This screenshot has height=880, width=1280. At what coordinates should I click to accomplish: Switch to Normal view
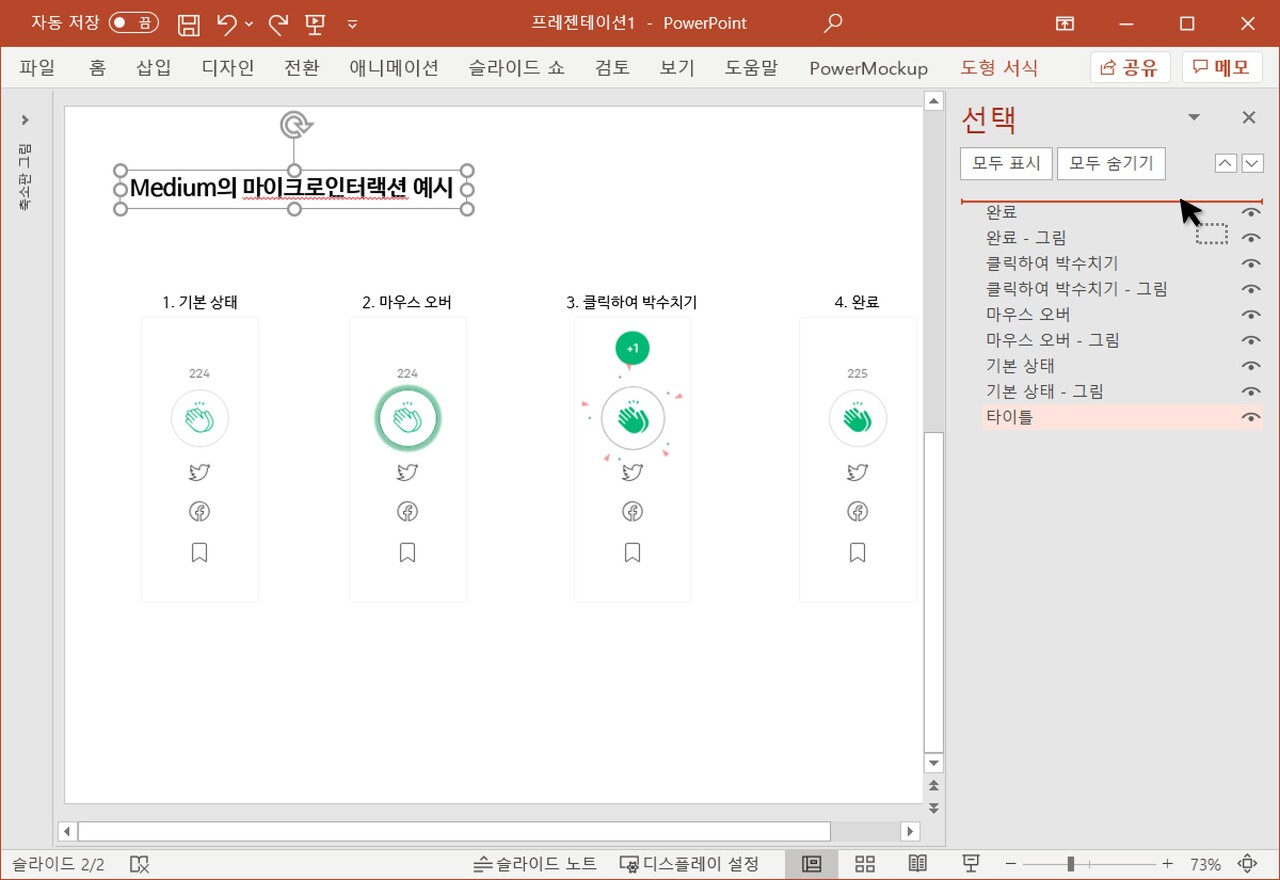click(812, 864)
